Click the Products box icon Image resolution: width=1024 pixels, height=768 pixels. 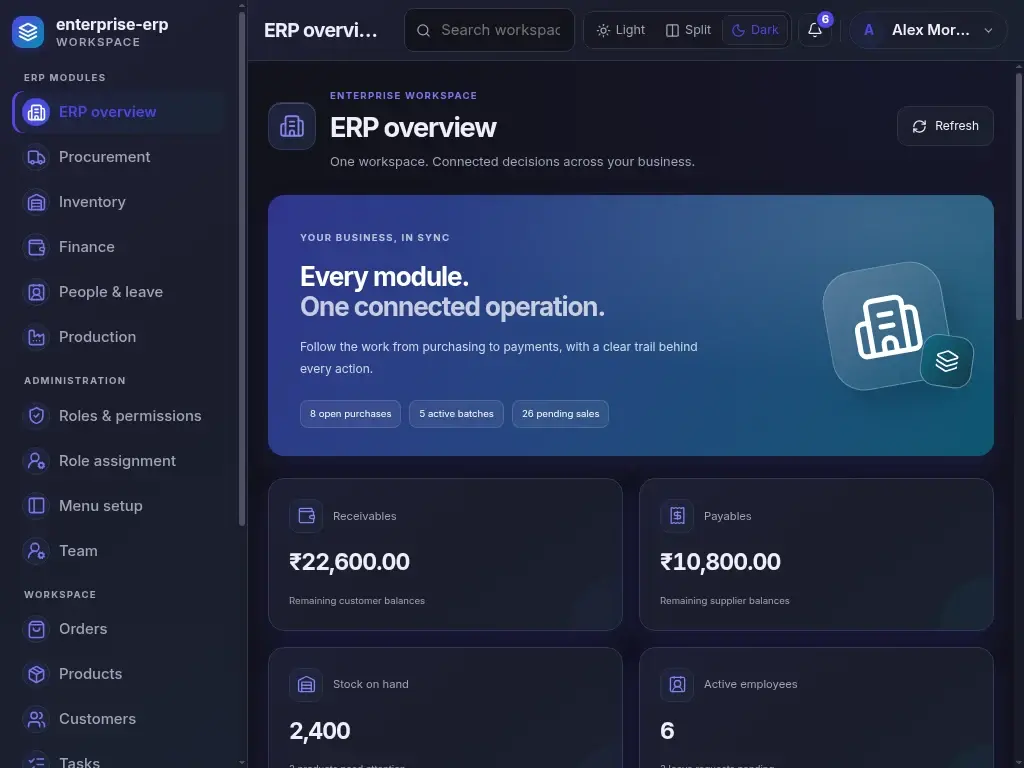(x=37, y=674)
